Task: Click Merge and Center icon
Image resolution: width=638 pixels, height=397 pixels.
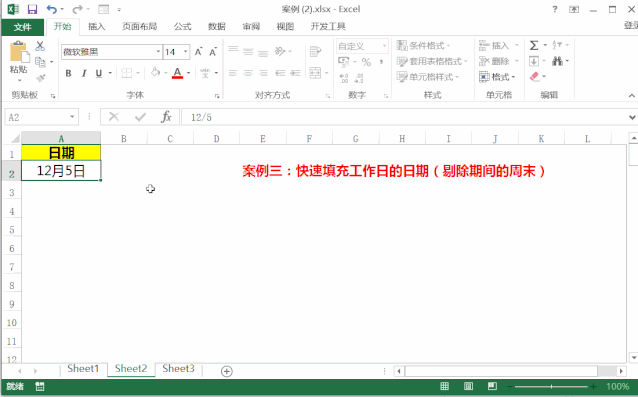Action: 315,73
